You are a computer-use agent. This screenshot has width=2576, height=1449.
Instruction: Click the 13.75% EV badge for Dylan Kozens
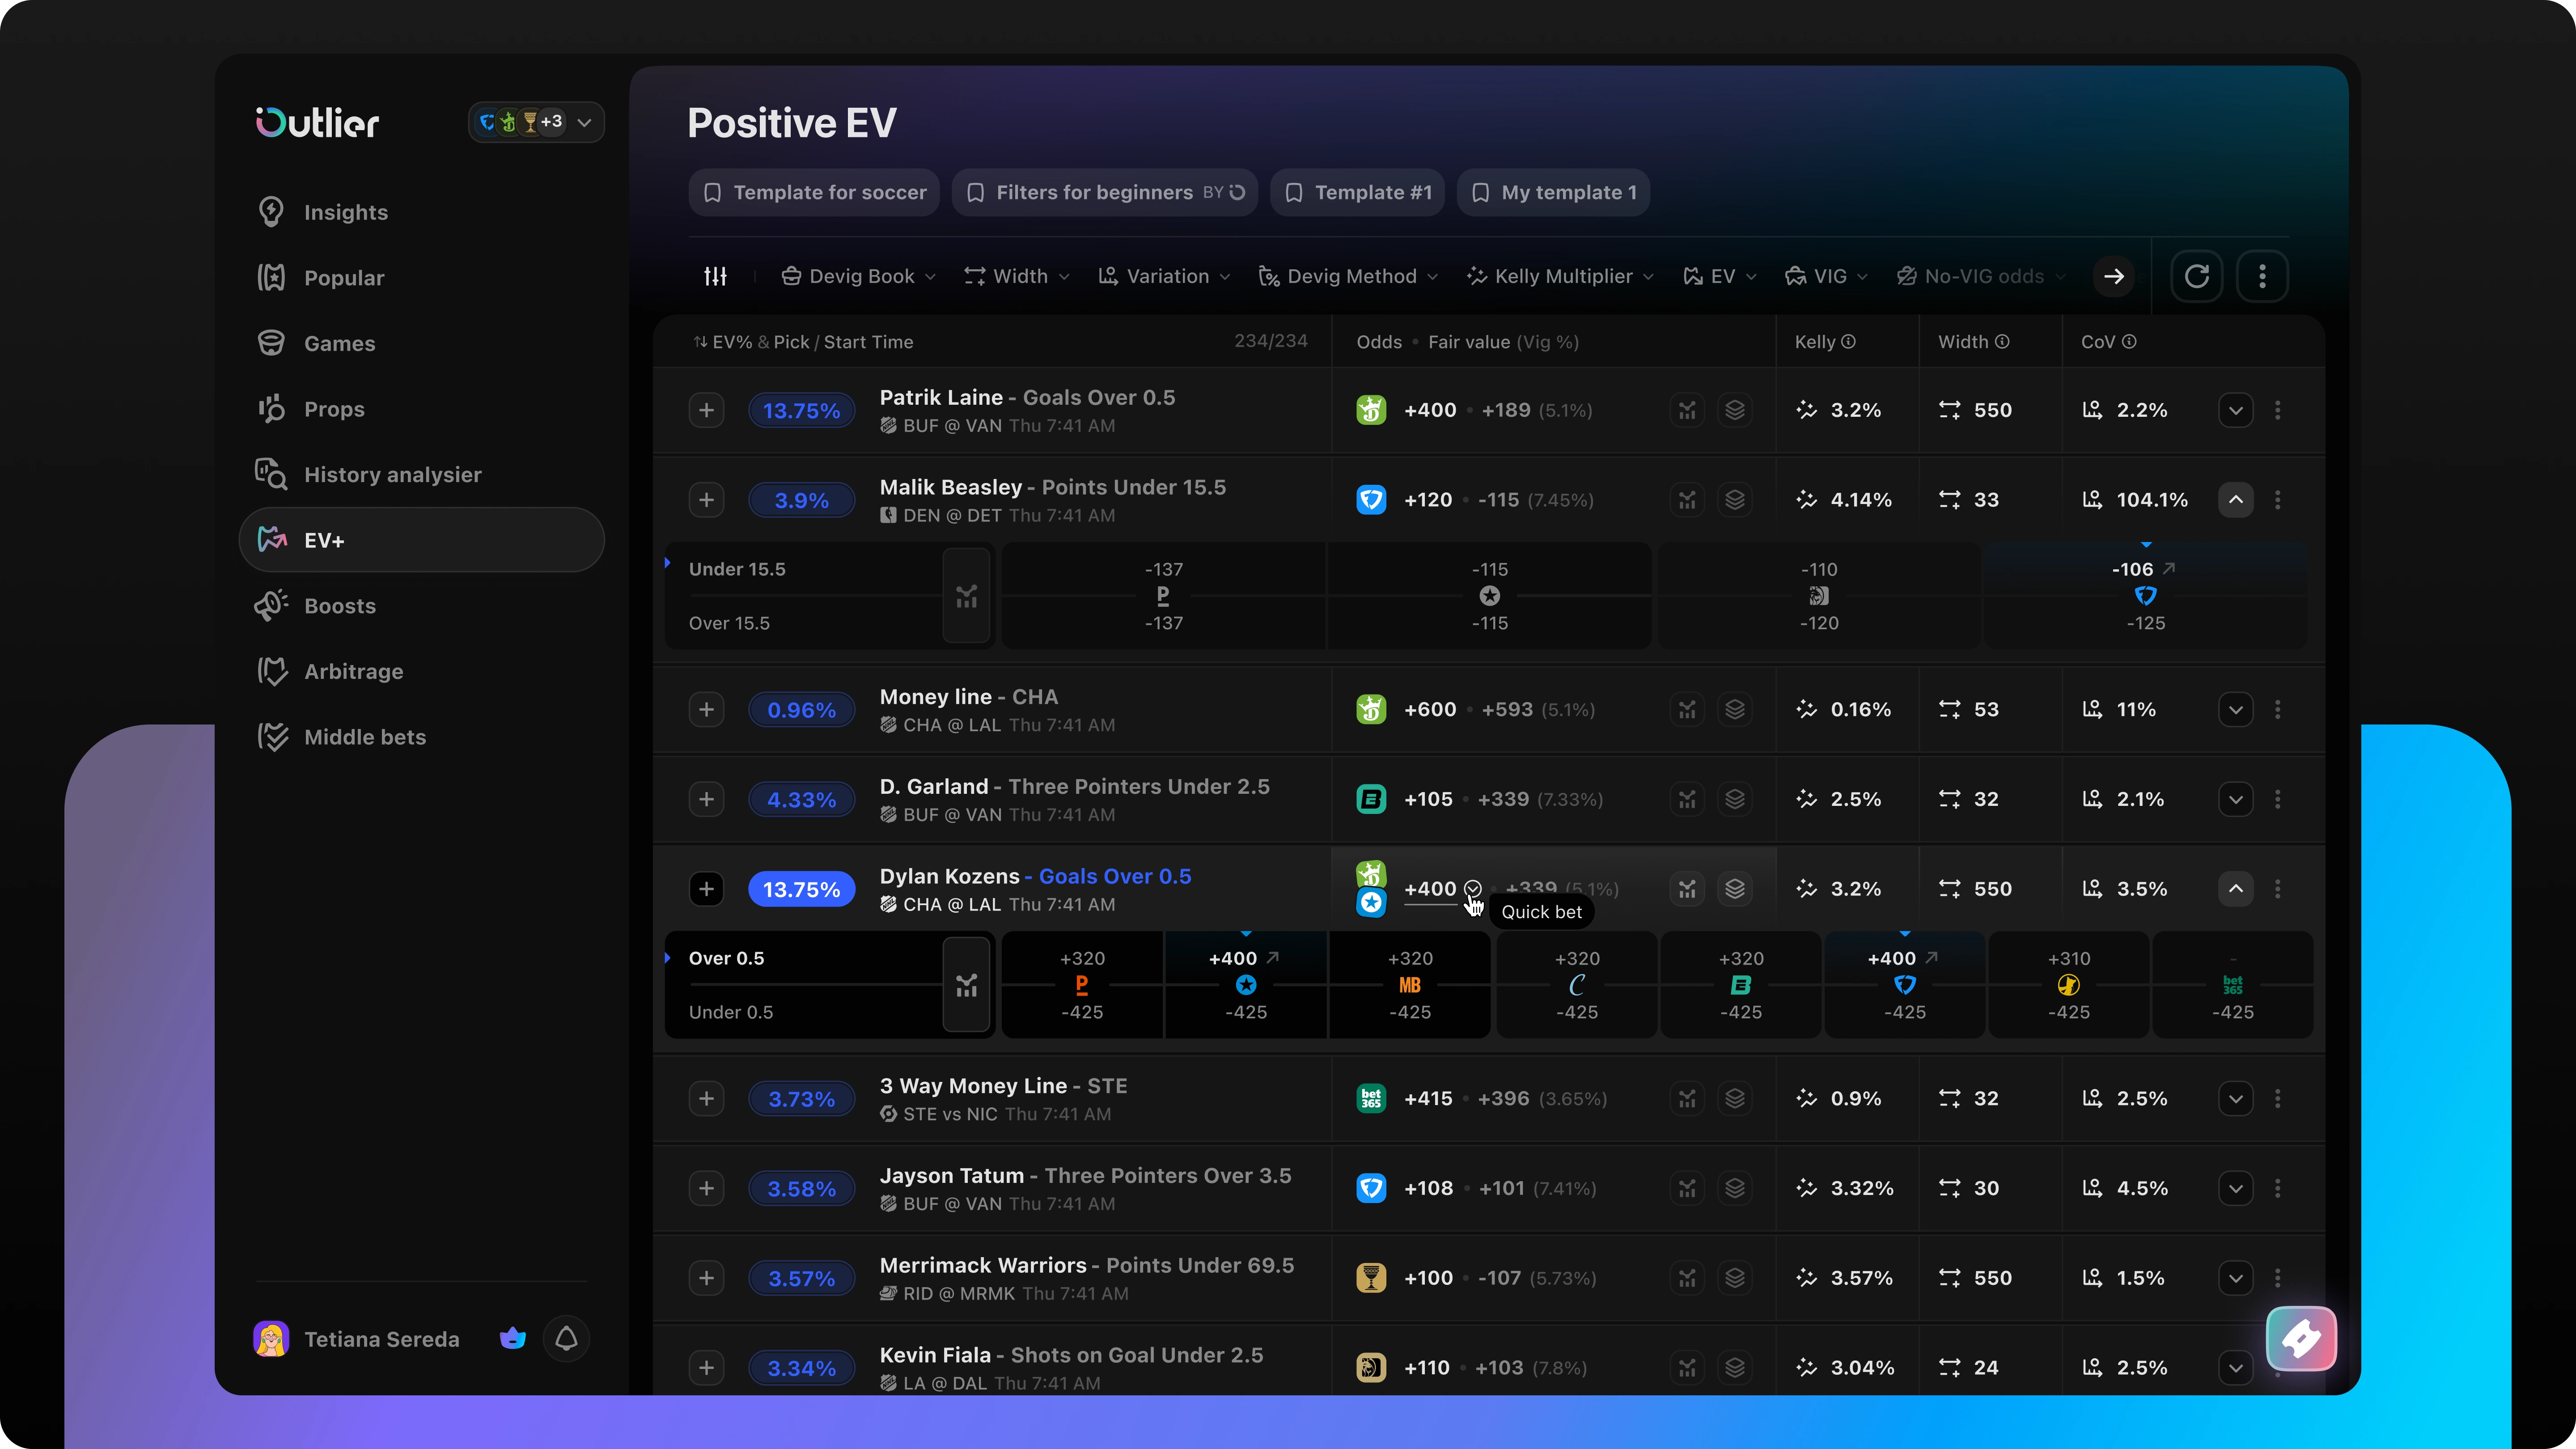point(801,889)
